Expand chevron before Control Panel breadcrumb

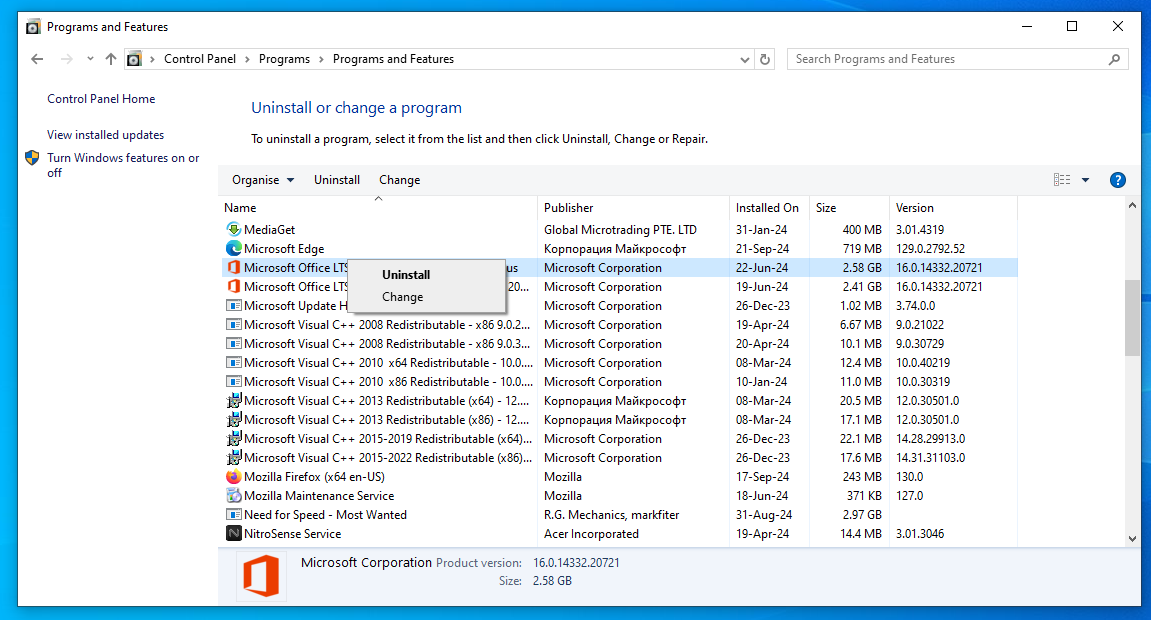click(x=153, y=59)
